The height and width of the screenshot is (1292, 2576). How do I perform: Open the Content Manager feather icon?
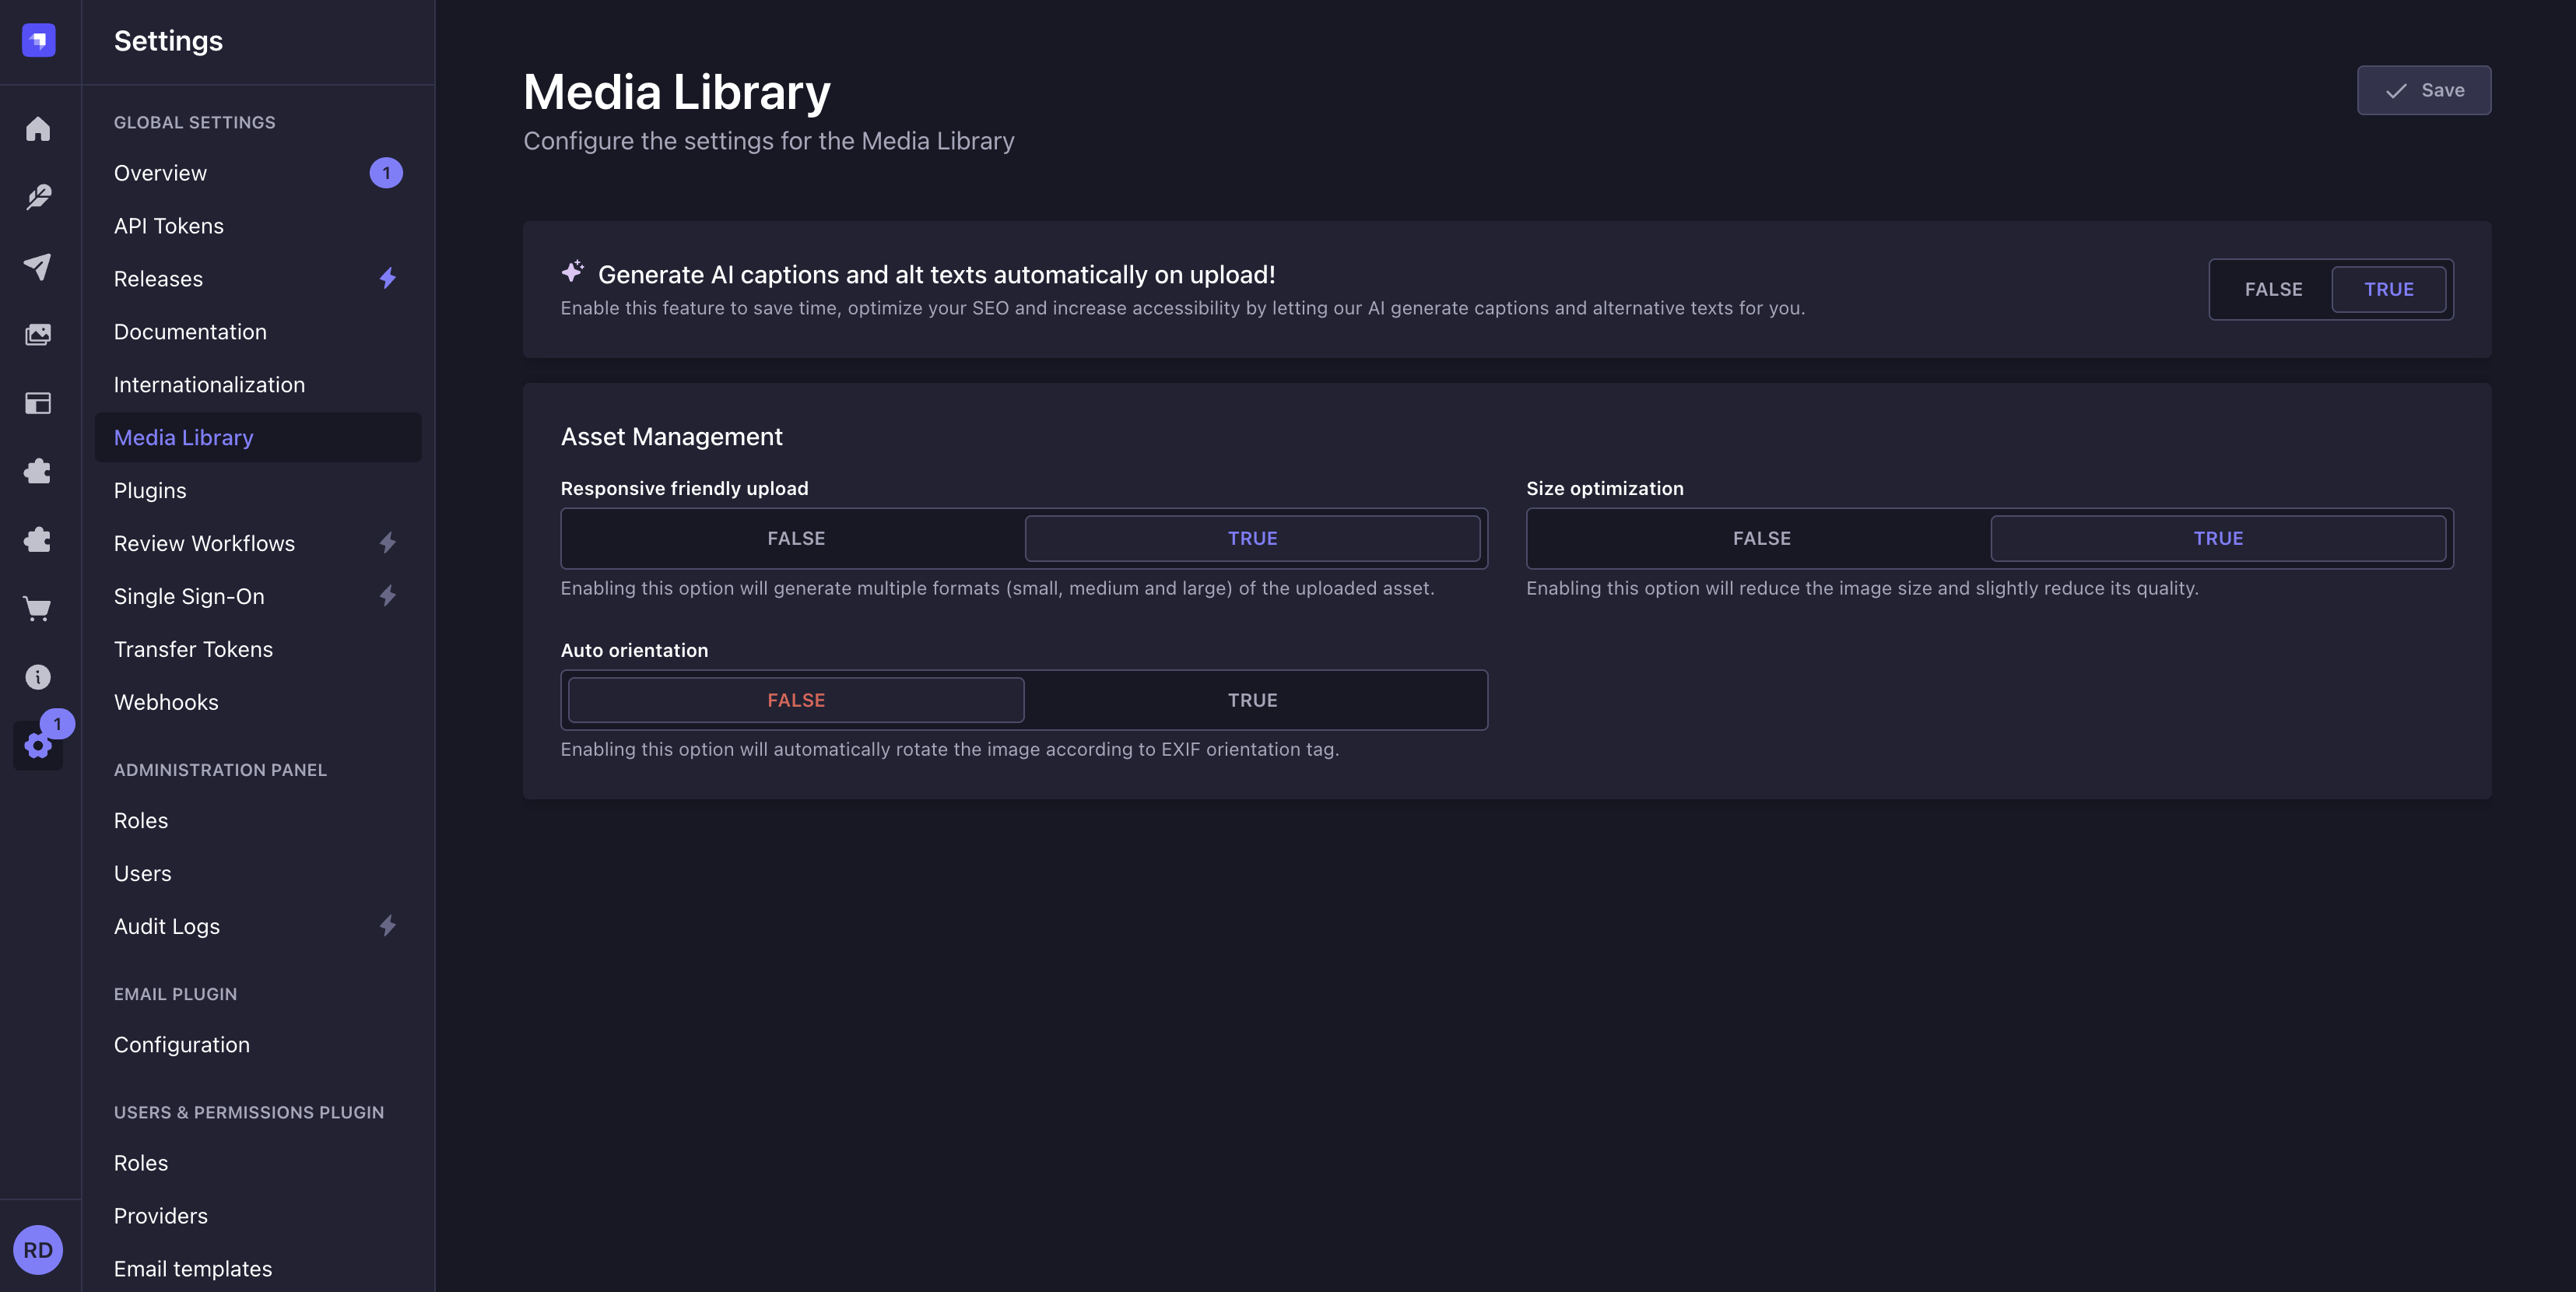click(38, 197)
